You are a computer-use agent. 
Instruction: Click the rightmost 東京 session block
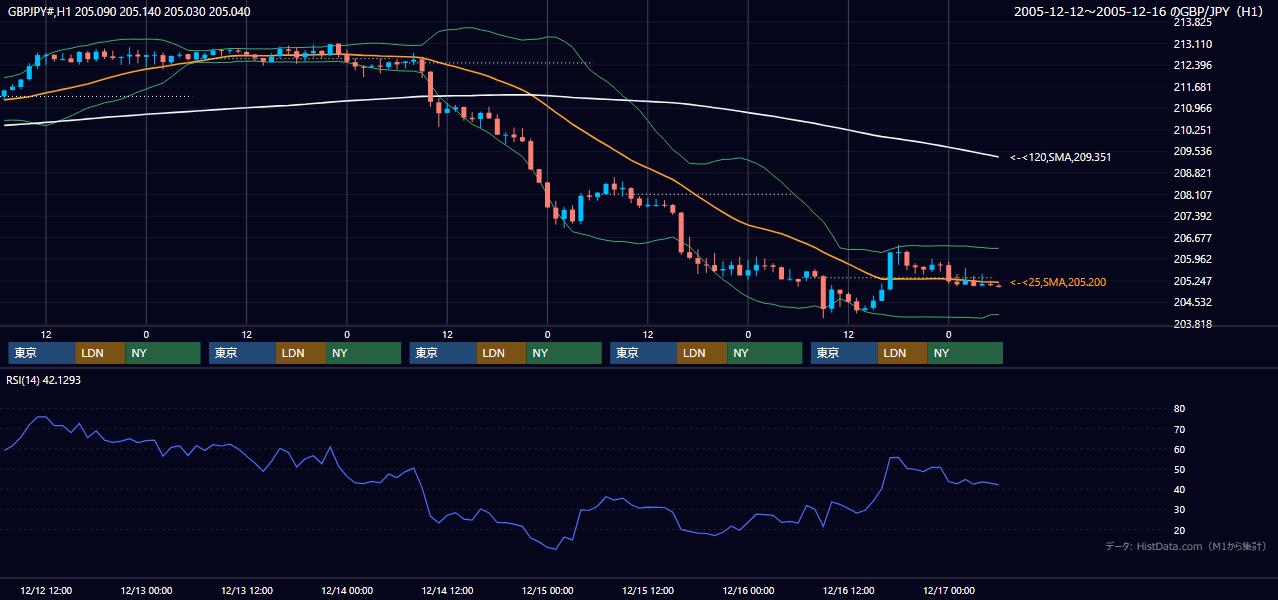click(x=844, y=353)
